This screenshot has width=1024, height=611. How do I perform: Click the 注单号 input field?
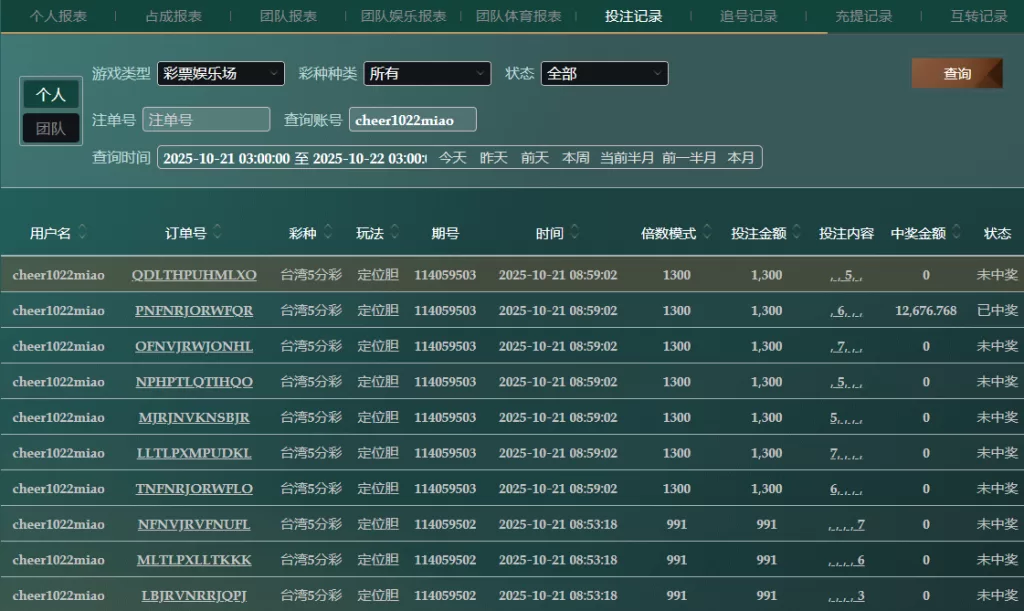point(206,120)
